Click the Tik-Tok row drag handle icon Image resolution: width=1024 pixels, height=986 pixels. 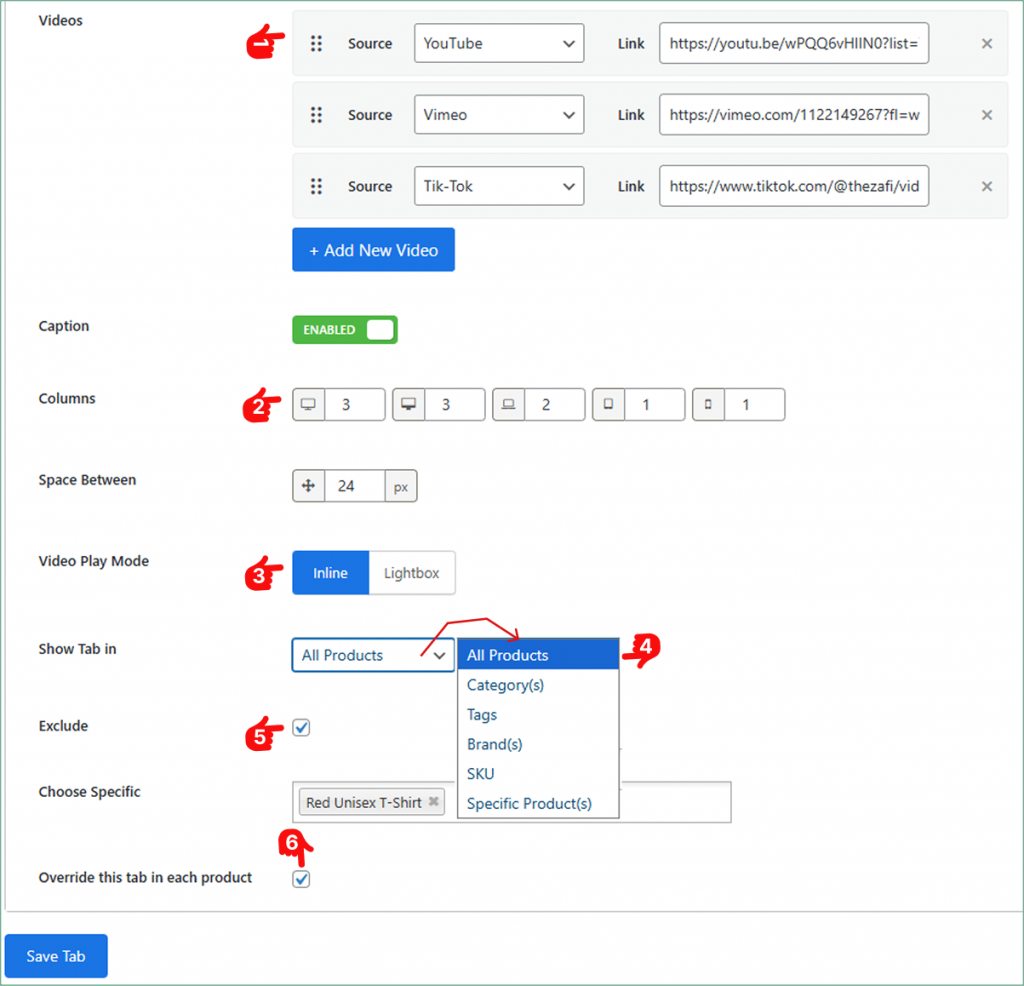pos(316,186)
